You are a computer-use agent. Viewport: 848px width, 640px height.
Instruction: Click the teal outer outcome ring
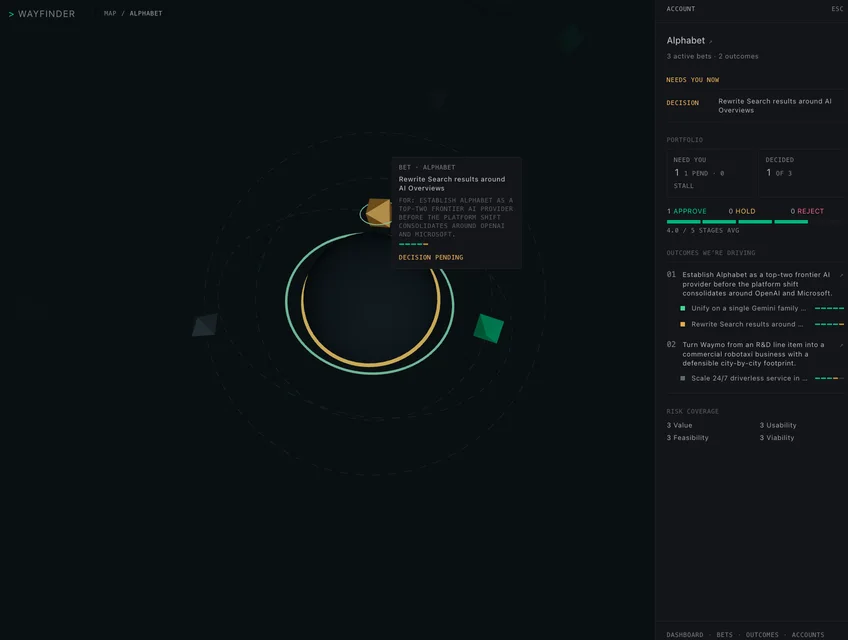coord(370,372)
